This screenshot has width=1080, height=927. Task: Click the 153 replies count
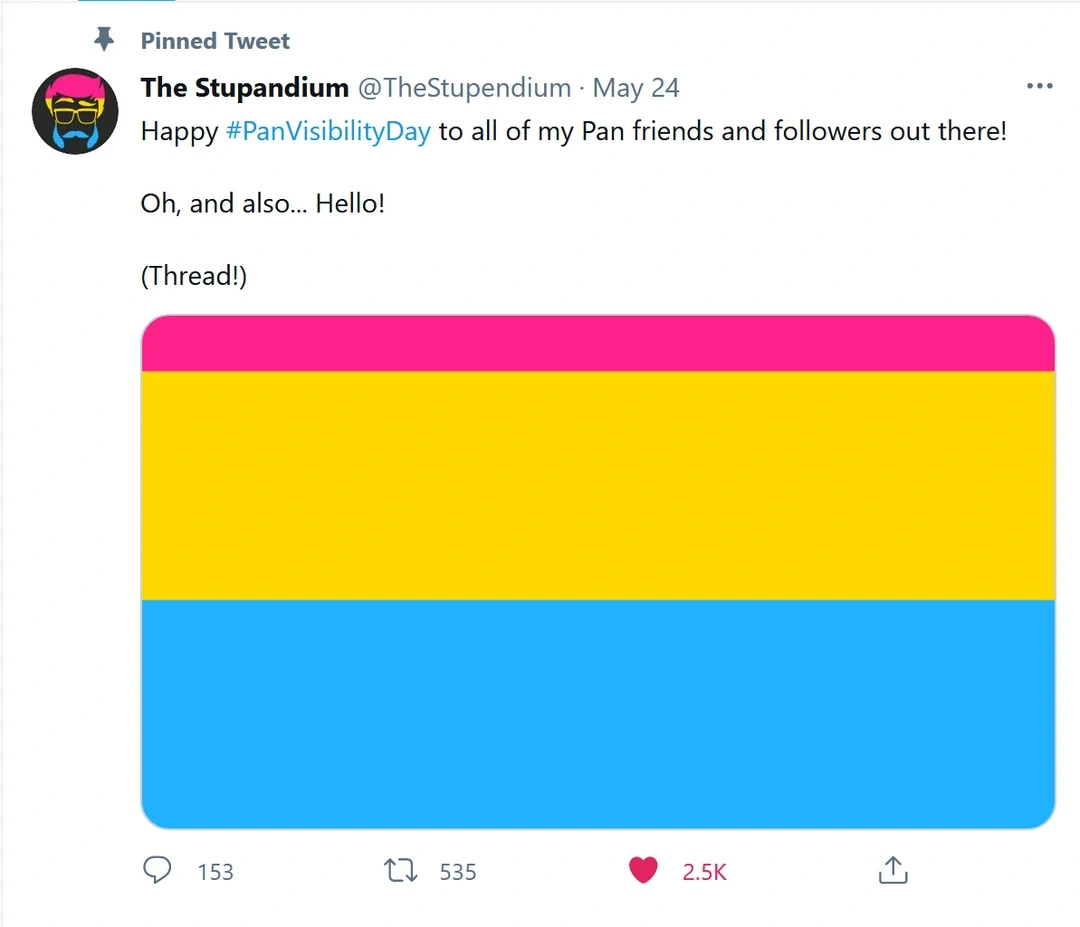pyautogui.click(x=215, y=872)
